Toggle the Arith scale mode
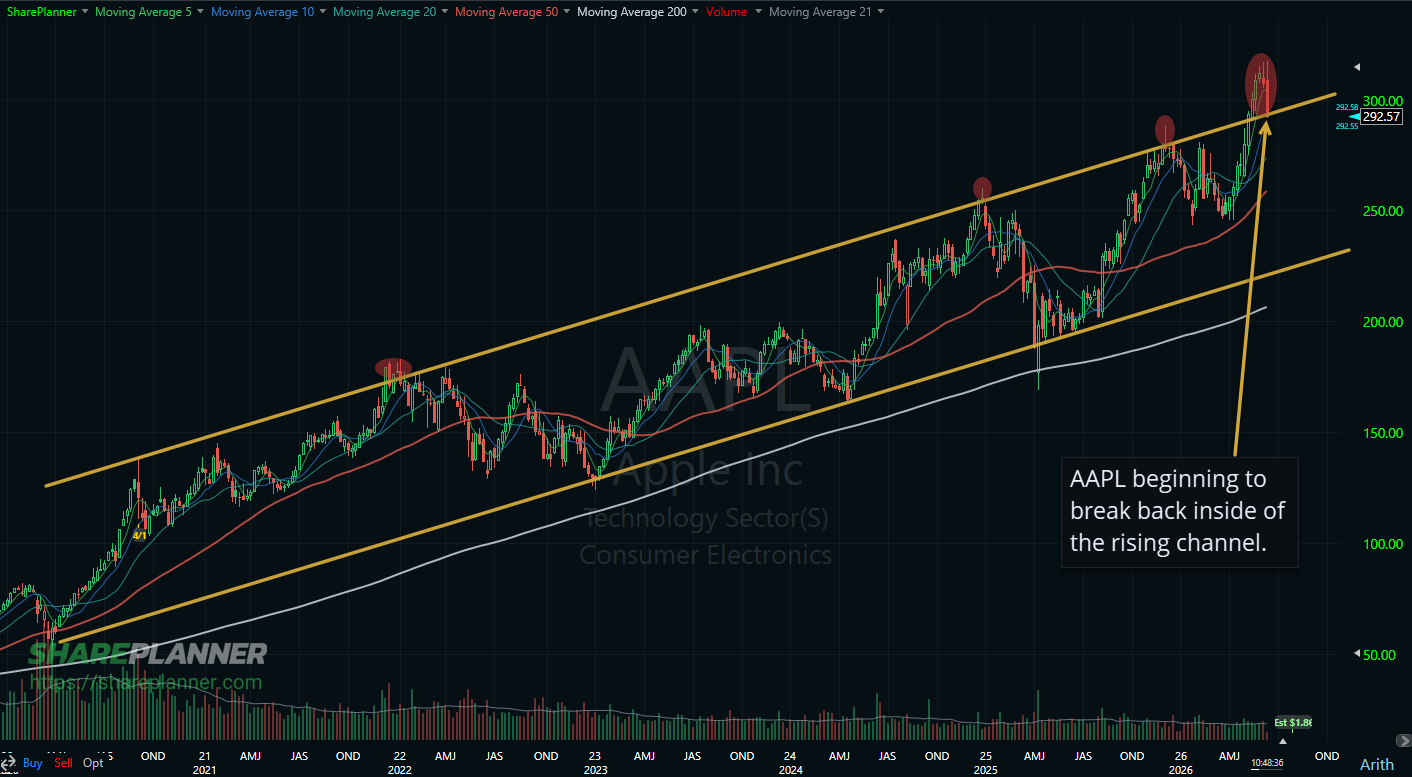This screenshot has width=1412, height=777. pyautogui.click(x=1376, y=764)
